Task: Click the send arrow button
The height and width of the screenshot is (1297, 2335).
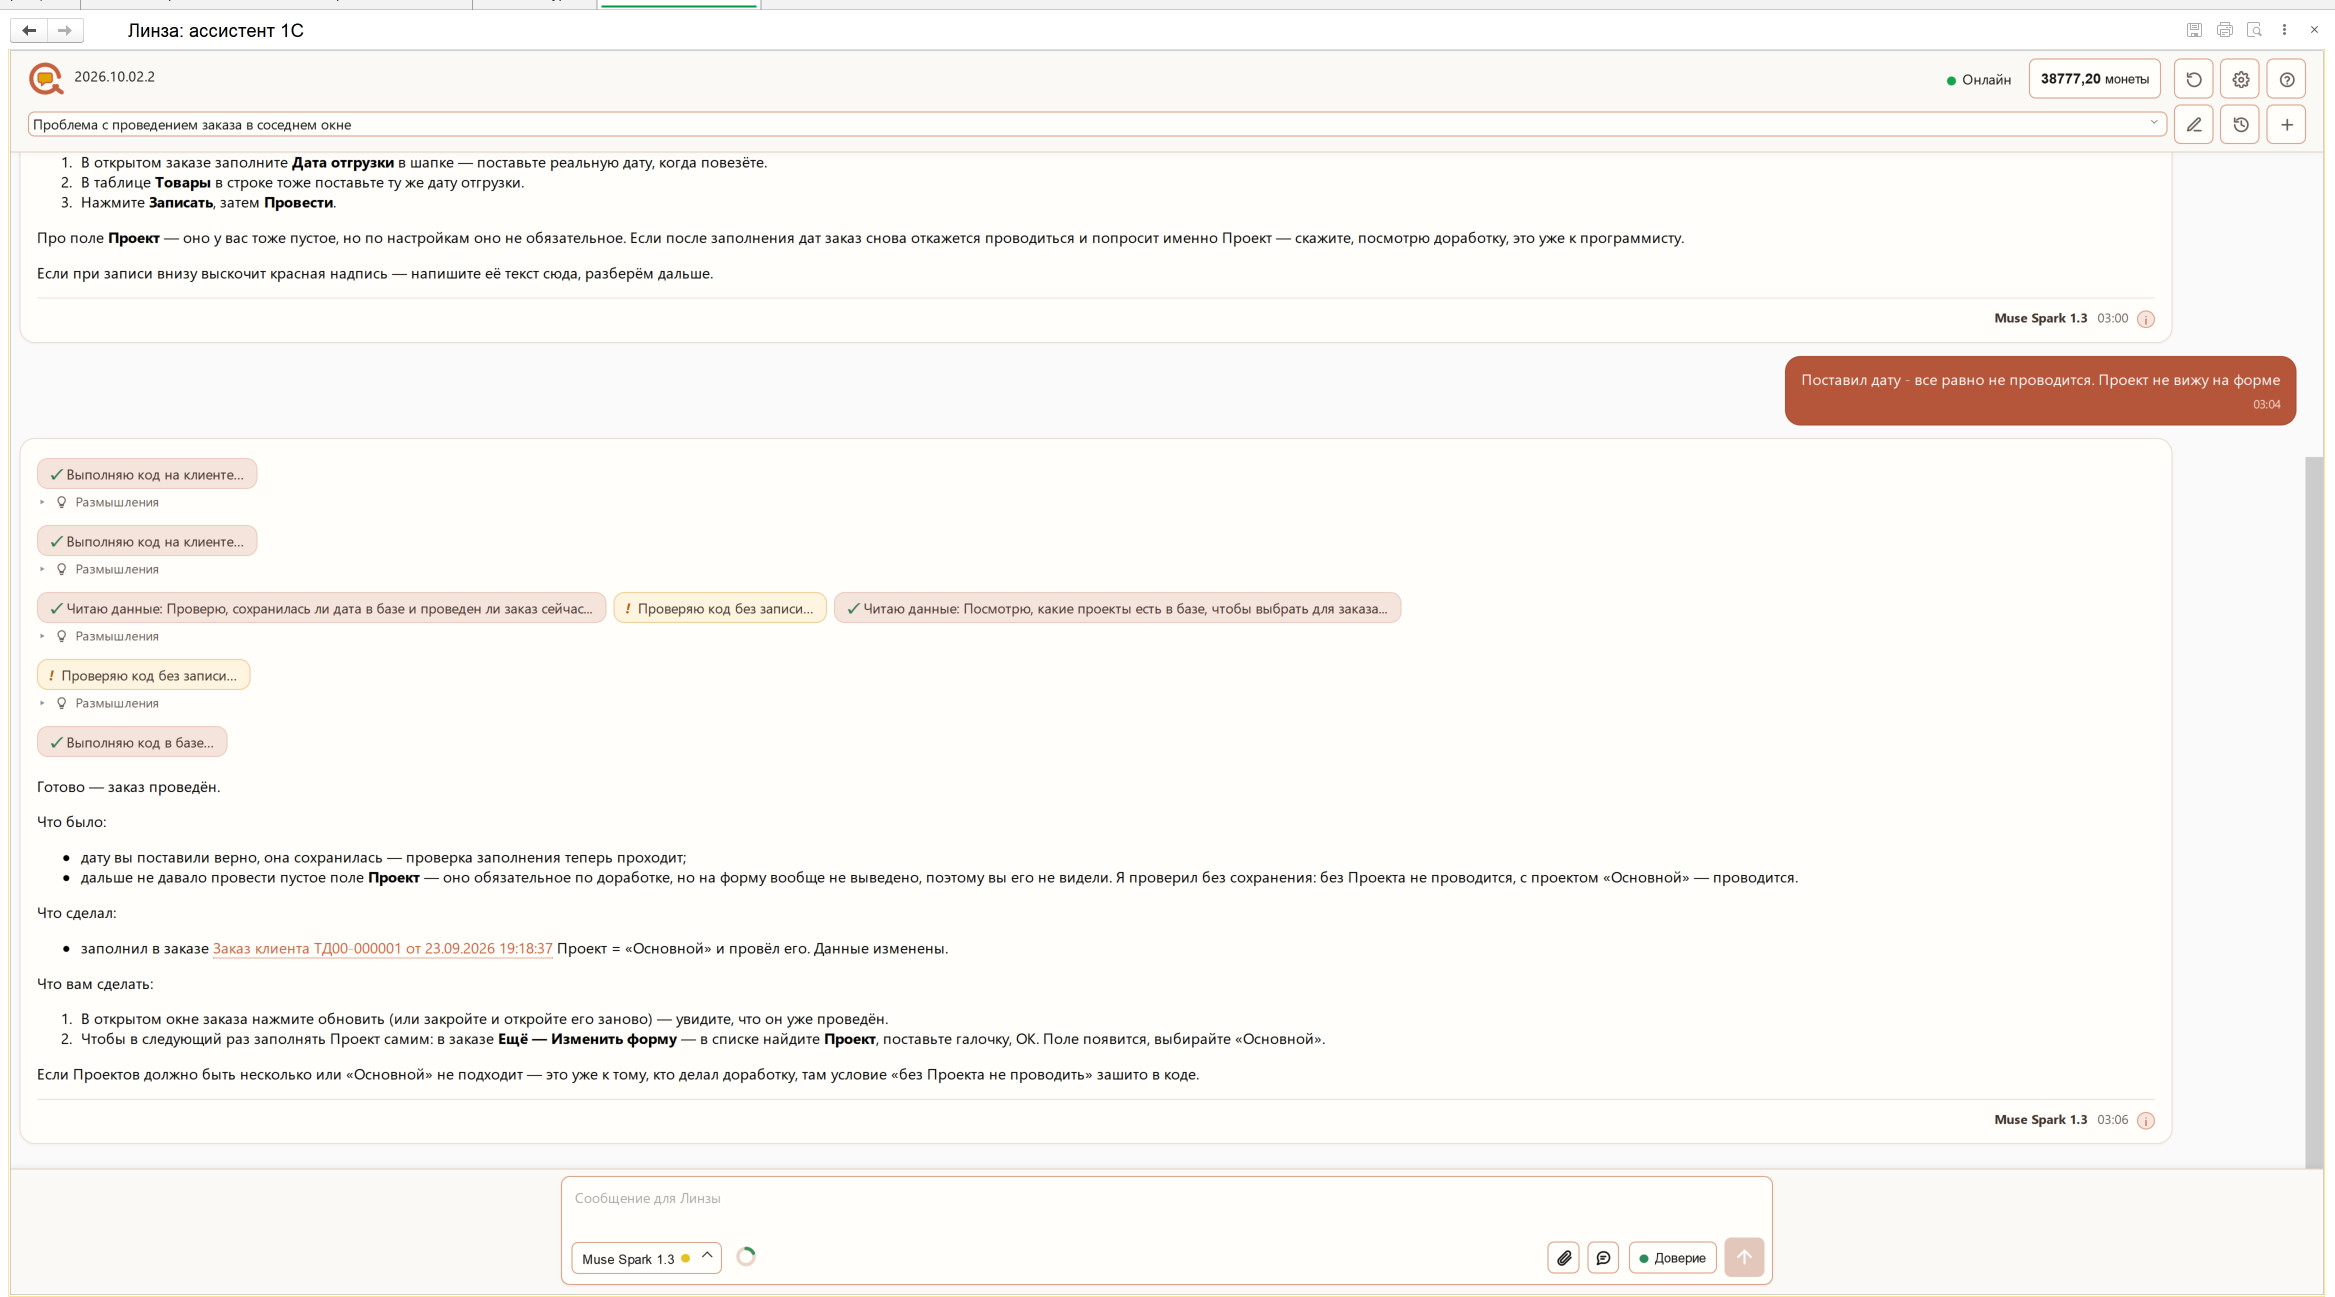Action: pyautogui.click(x=1744, y=1257)
